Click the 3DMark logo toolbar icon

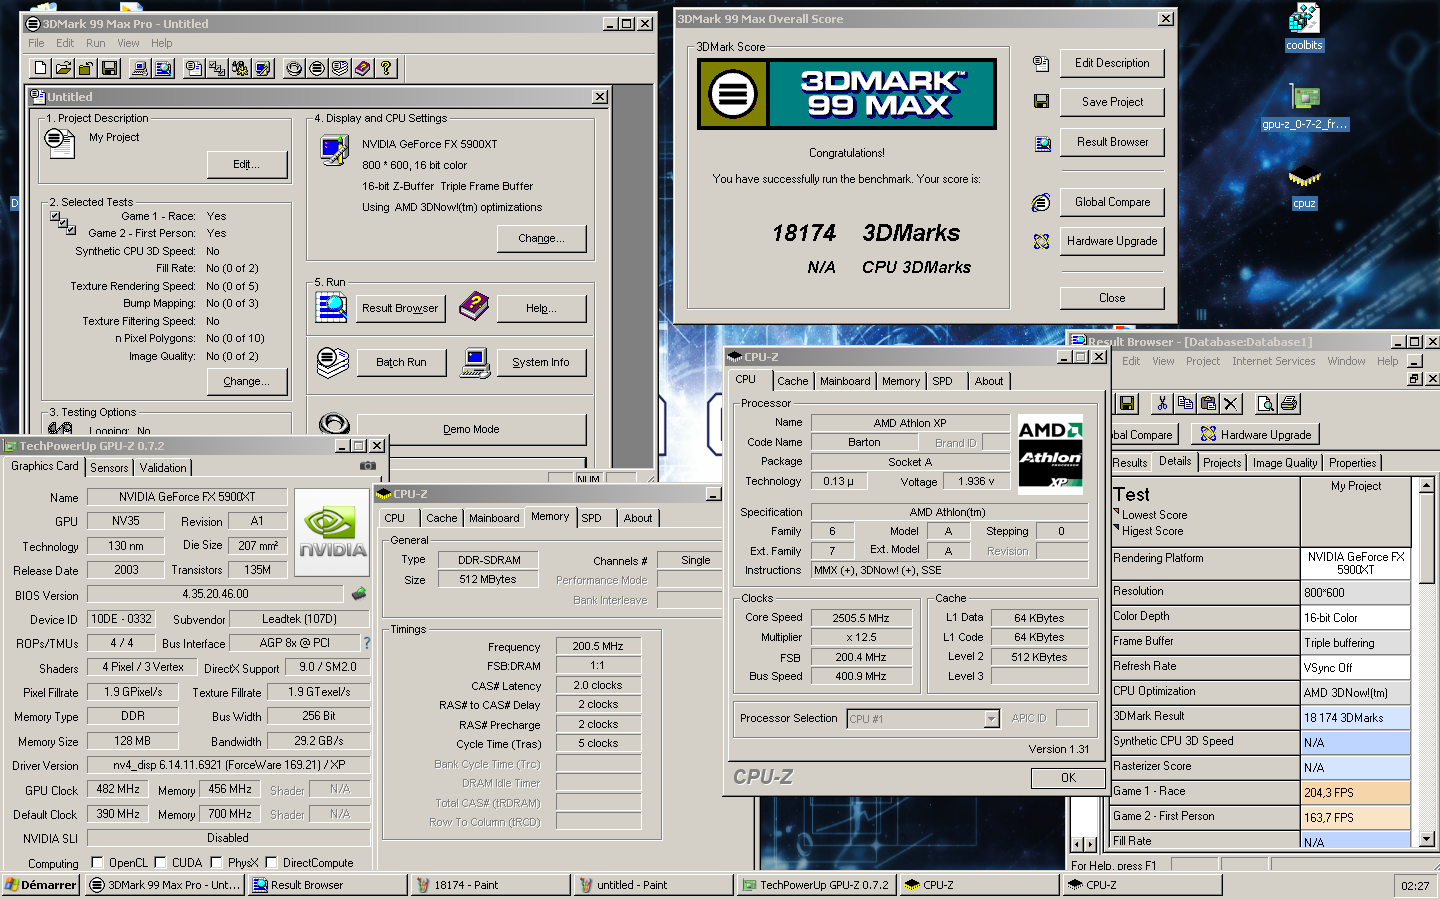tap(317, 68)
